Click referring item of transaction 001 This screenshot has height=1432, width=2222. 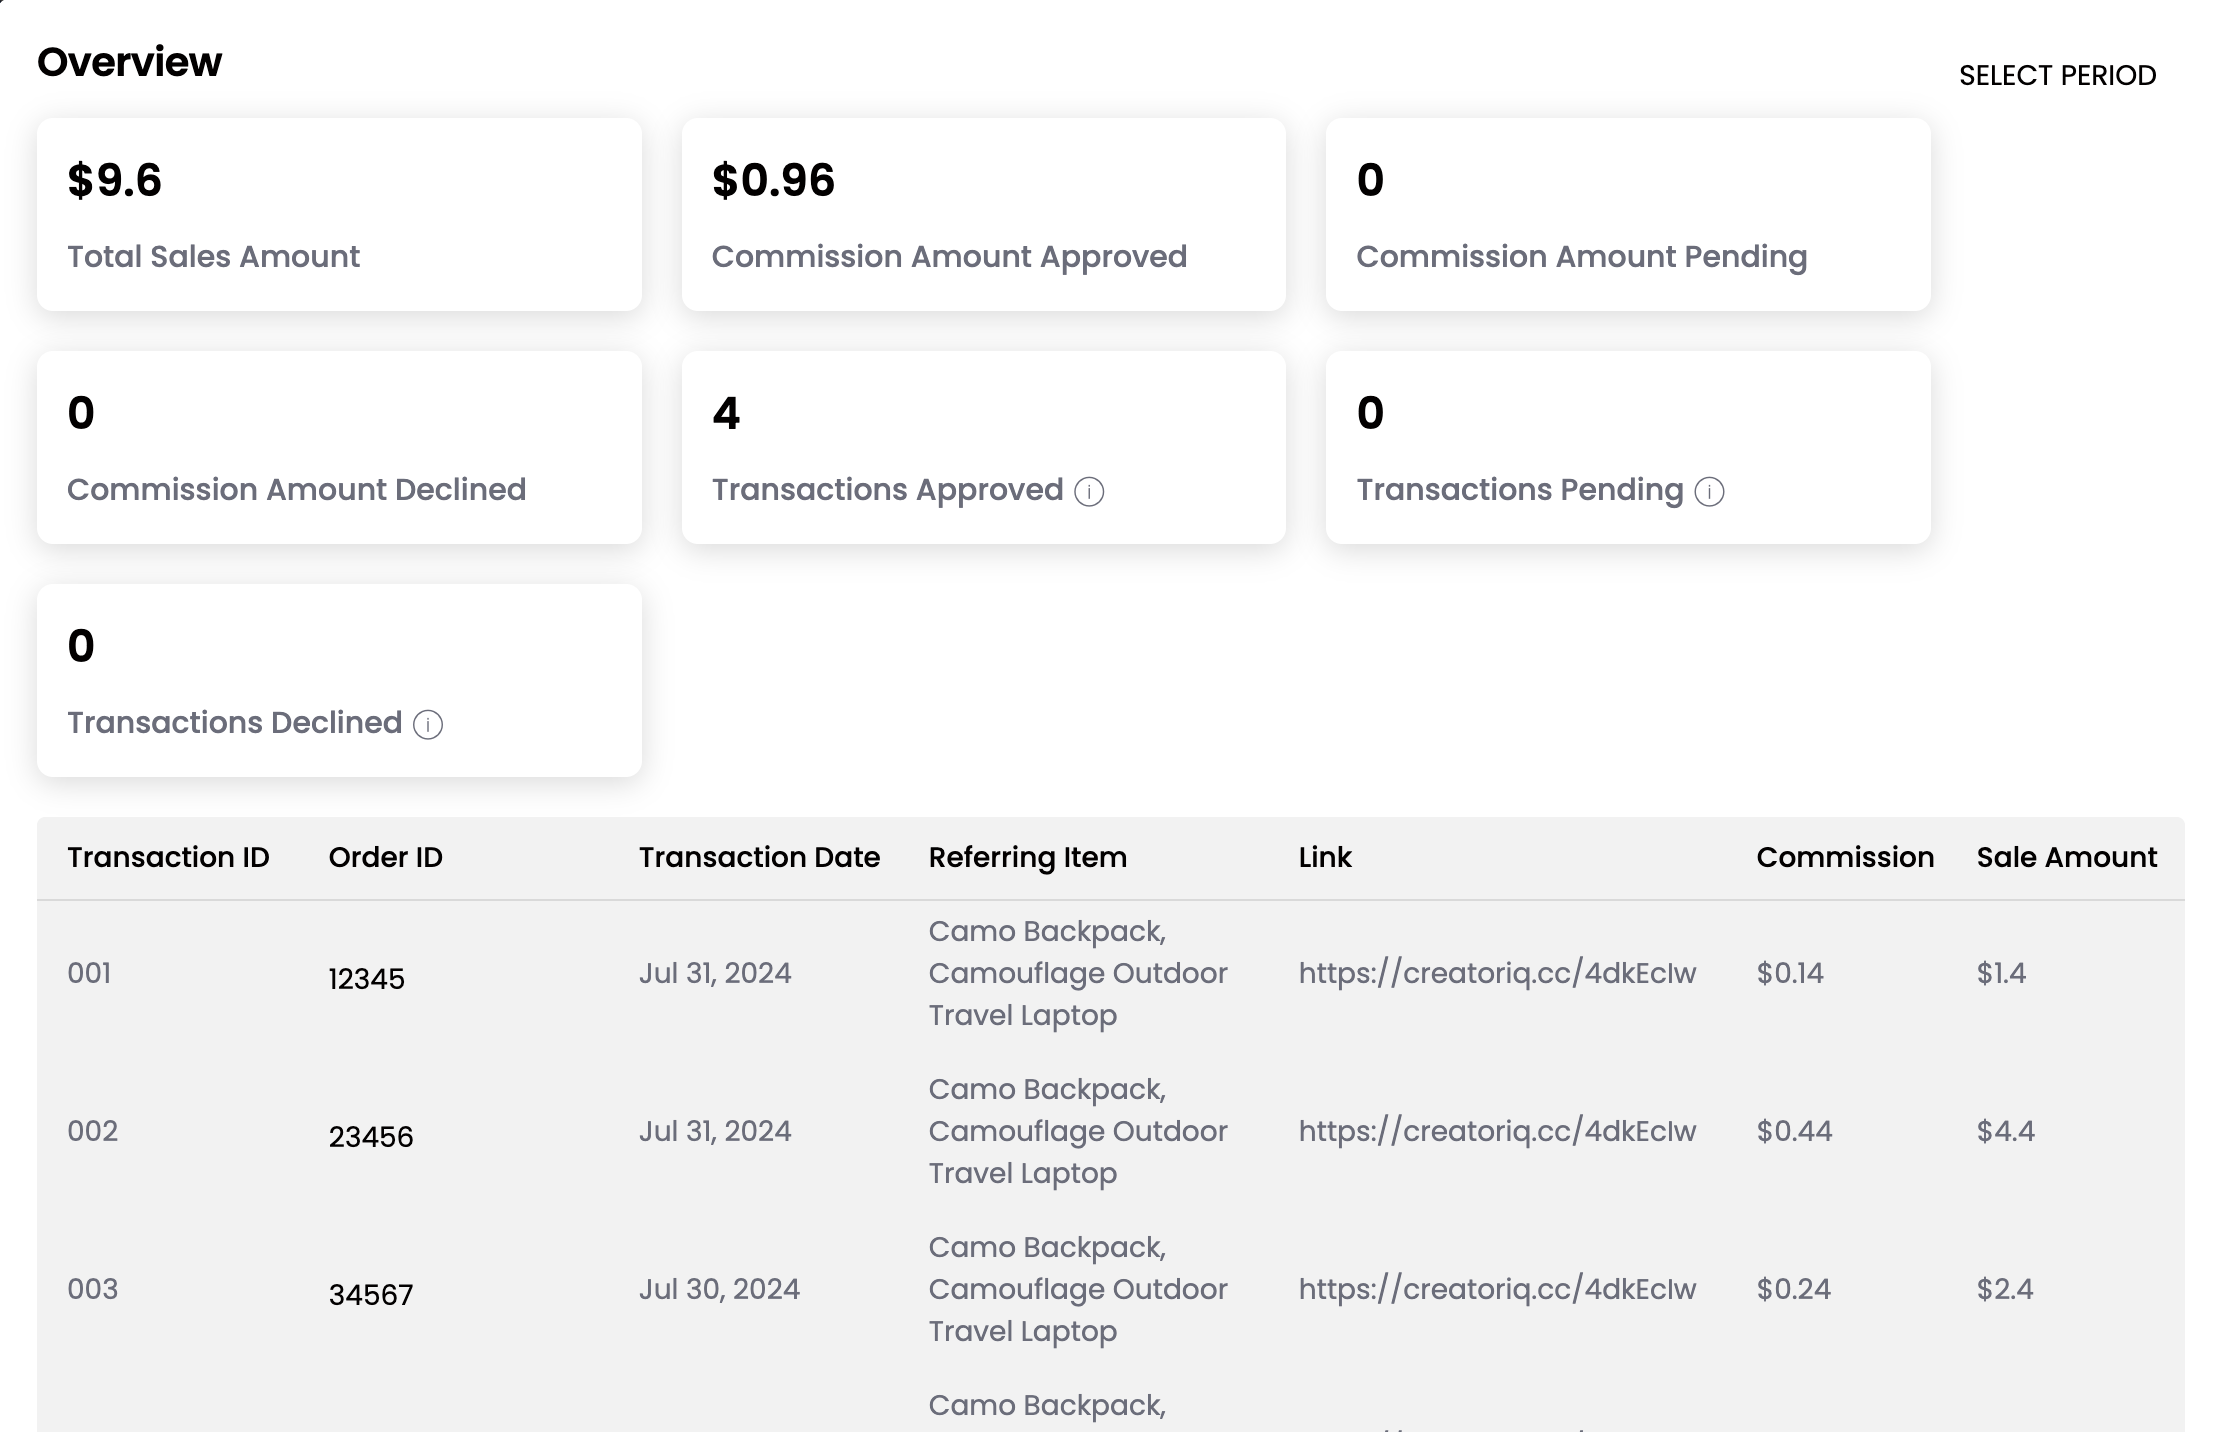pyautogui.click(x=1078, y=973)
